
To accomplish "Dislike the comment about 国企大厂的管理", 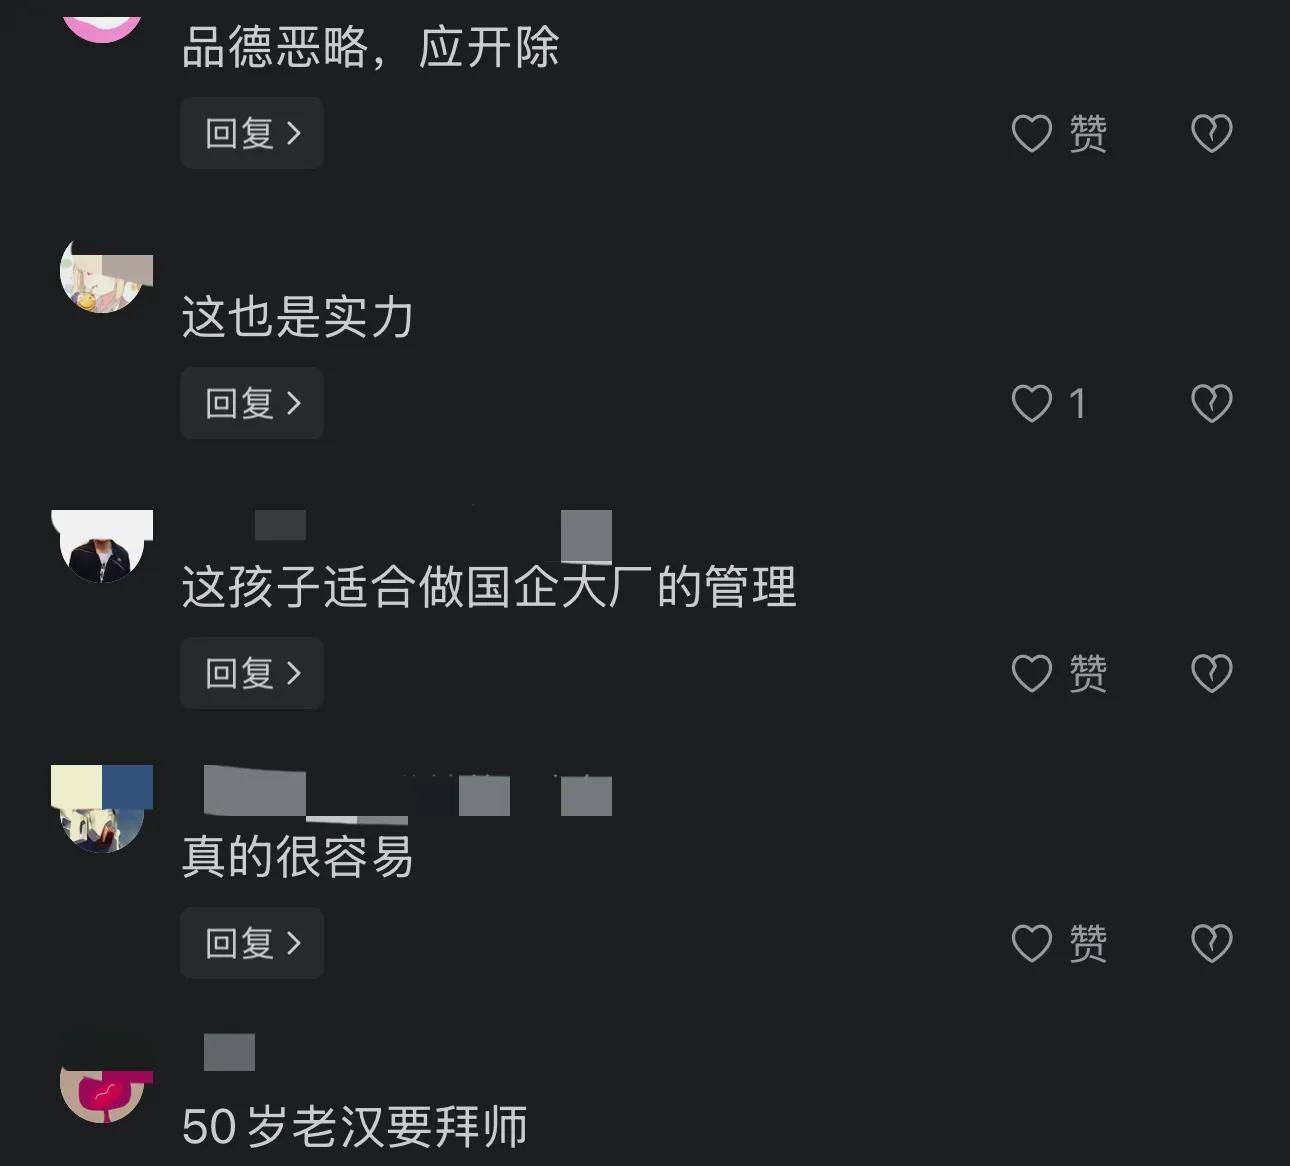I will (x=1211, y=673).
